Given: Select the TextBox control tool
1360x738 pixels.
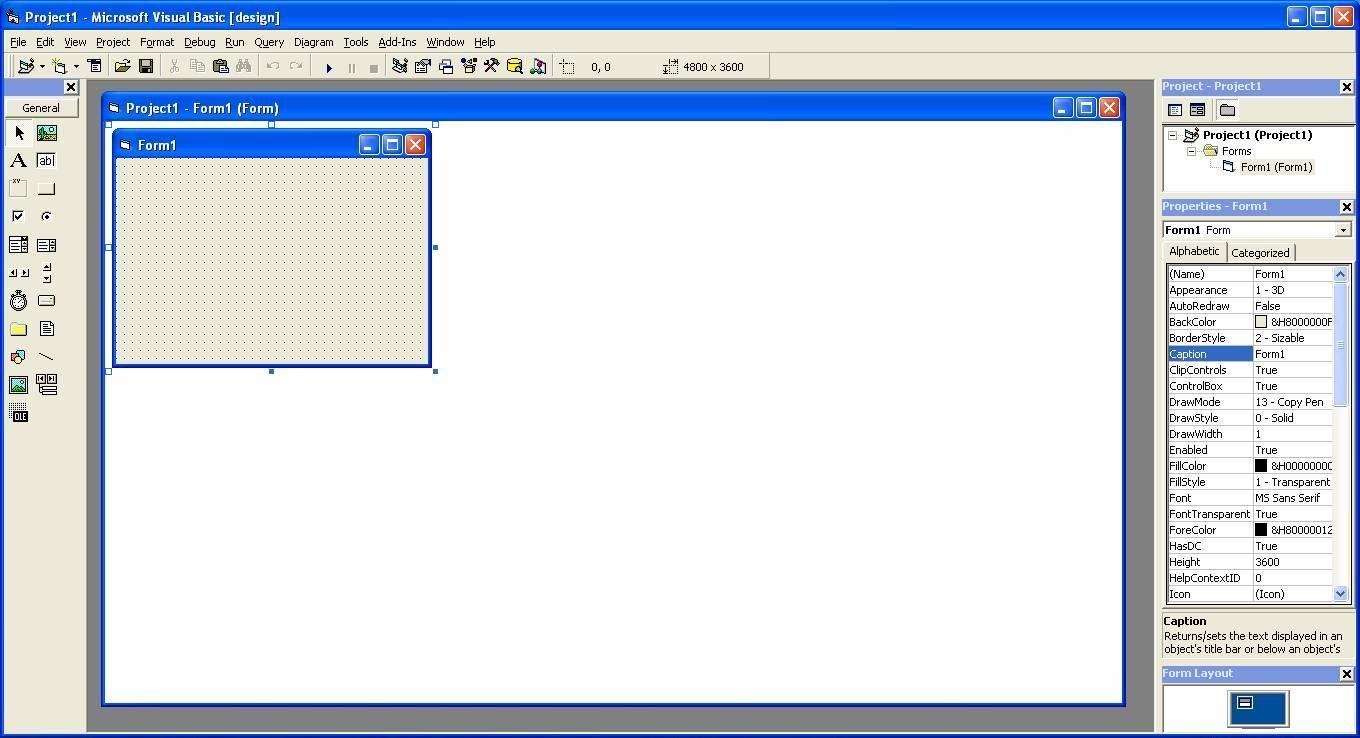Looking at the screenshot, I should 46,161.
